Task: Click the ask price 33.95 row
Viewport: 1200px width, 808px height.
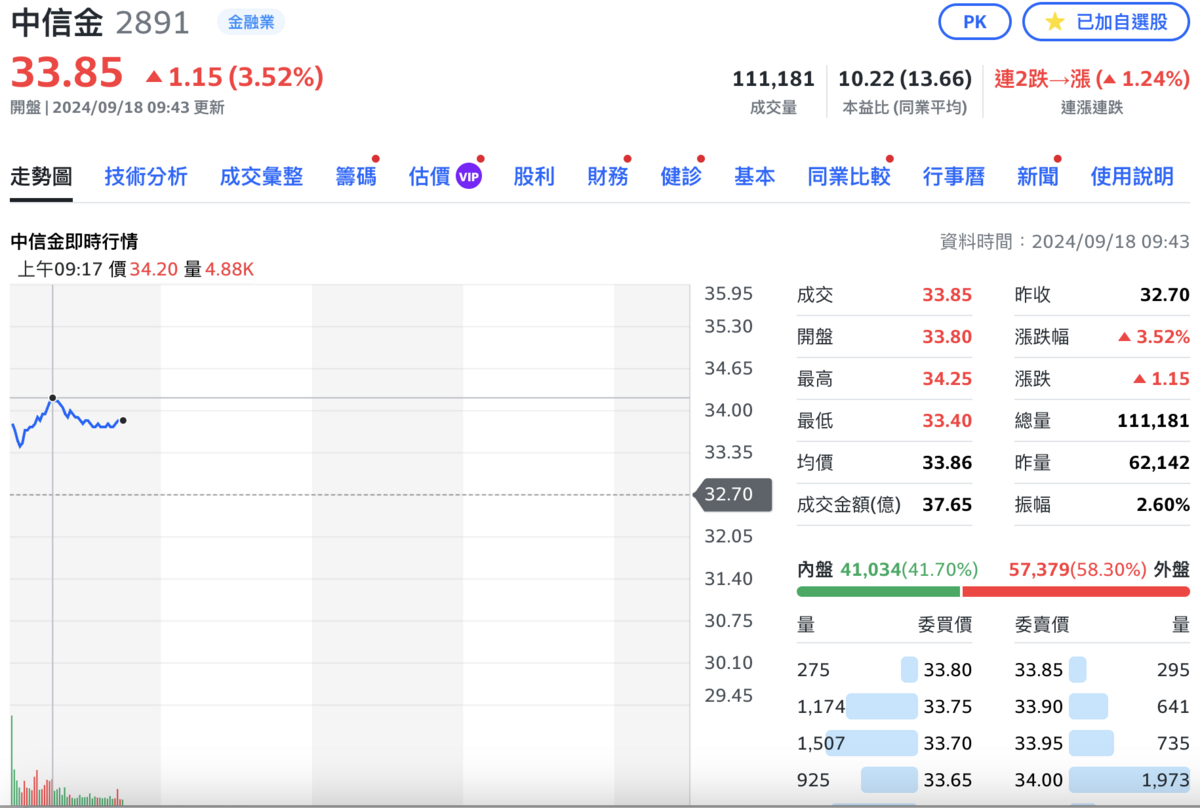Action: tap(1102, 744)
